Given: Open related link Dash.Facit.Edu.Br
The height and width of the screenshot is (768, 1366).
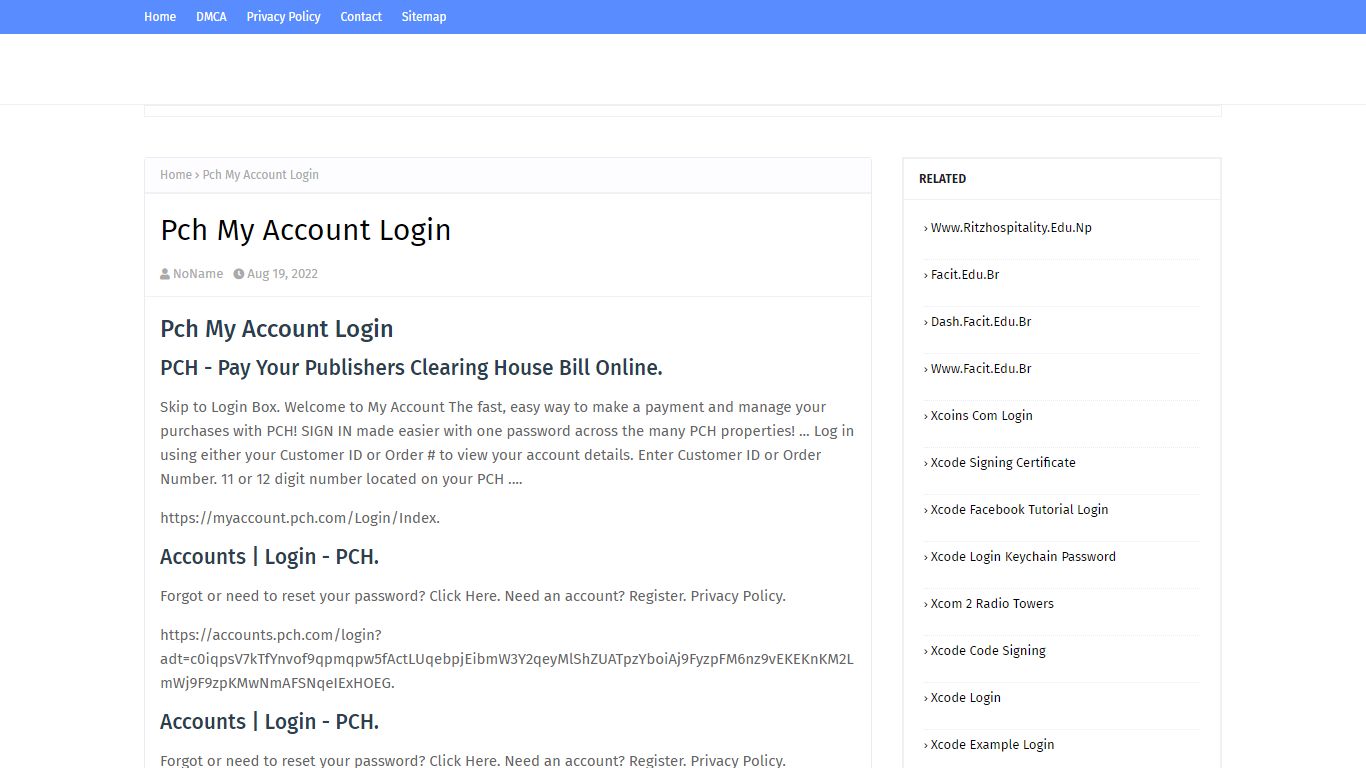Looking at the screenshot, I should coord(981,322).
